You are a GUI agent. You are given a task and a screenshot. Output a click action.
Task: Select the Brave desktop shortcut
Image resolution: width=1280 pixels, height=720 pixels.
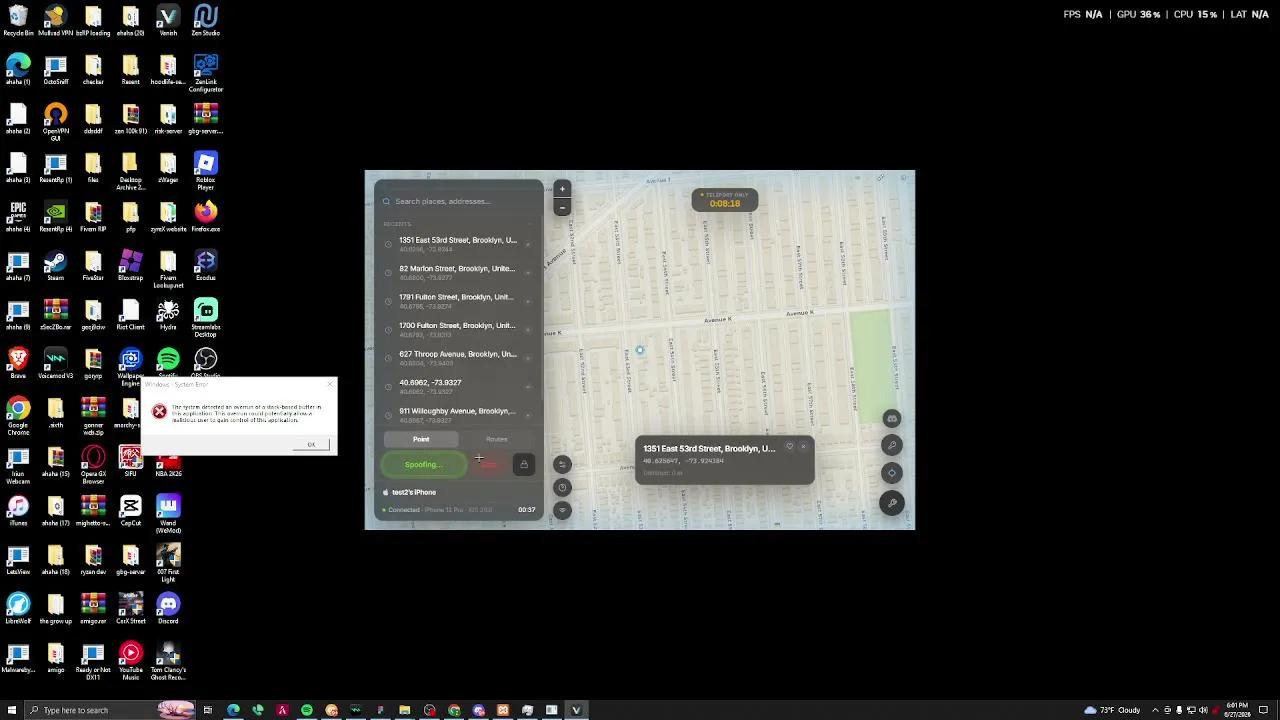click(x=18, y=363)
